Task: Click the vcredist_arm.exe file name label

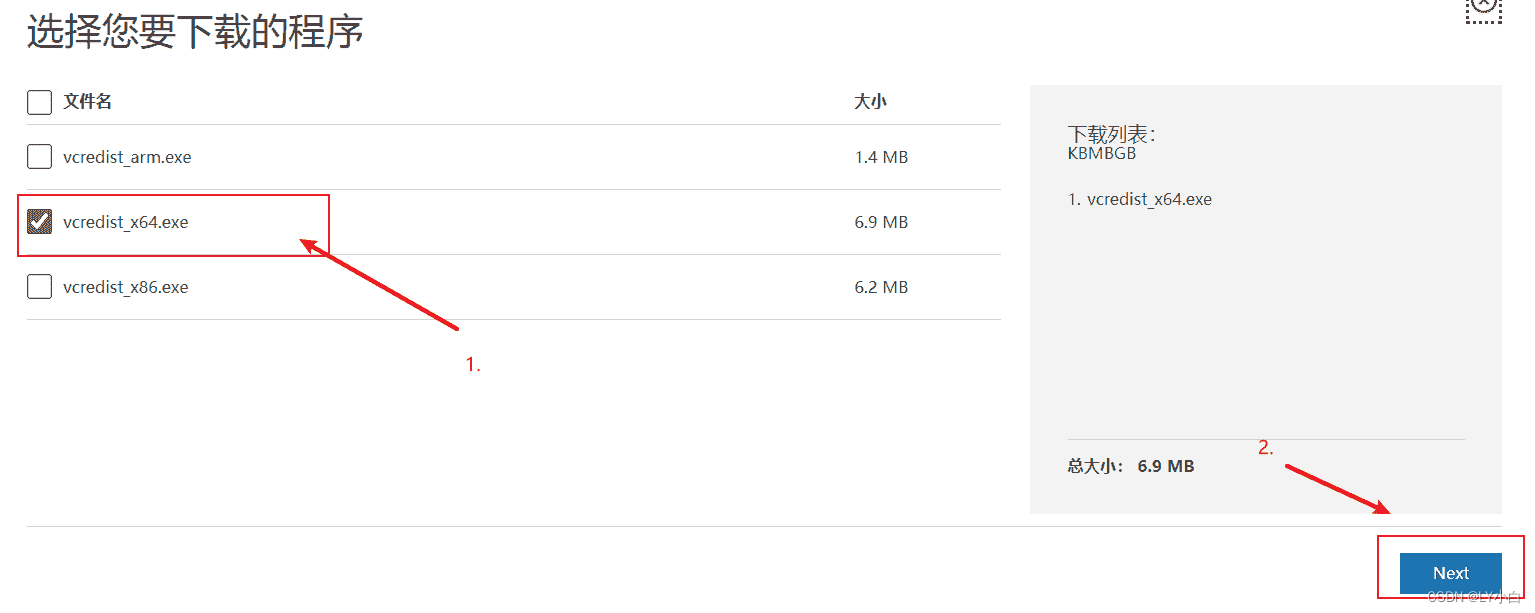Action: click(x=126, y=157)
